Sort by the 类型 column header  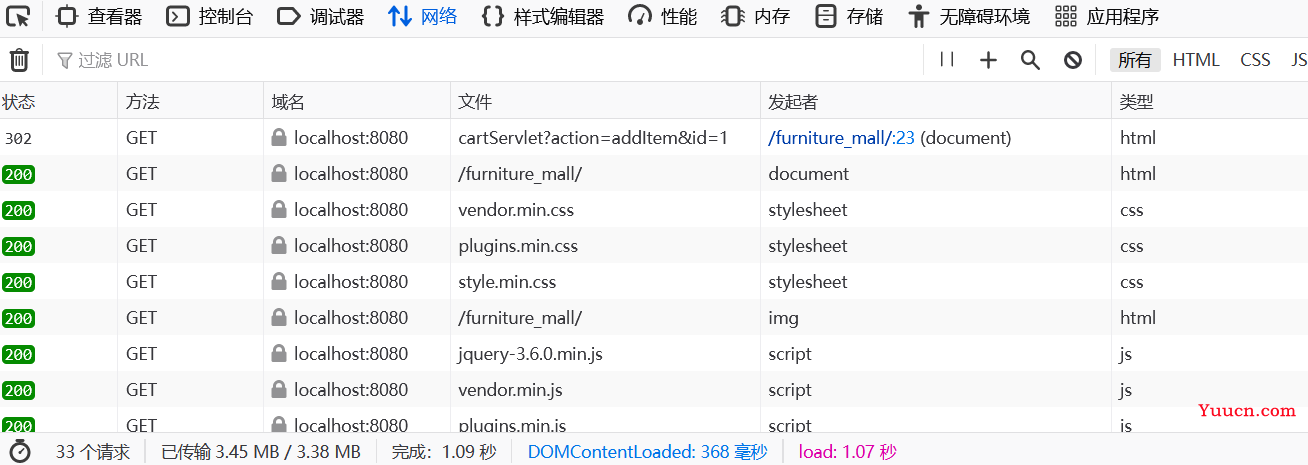1210,101
